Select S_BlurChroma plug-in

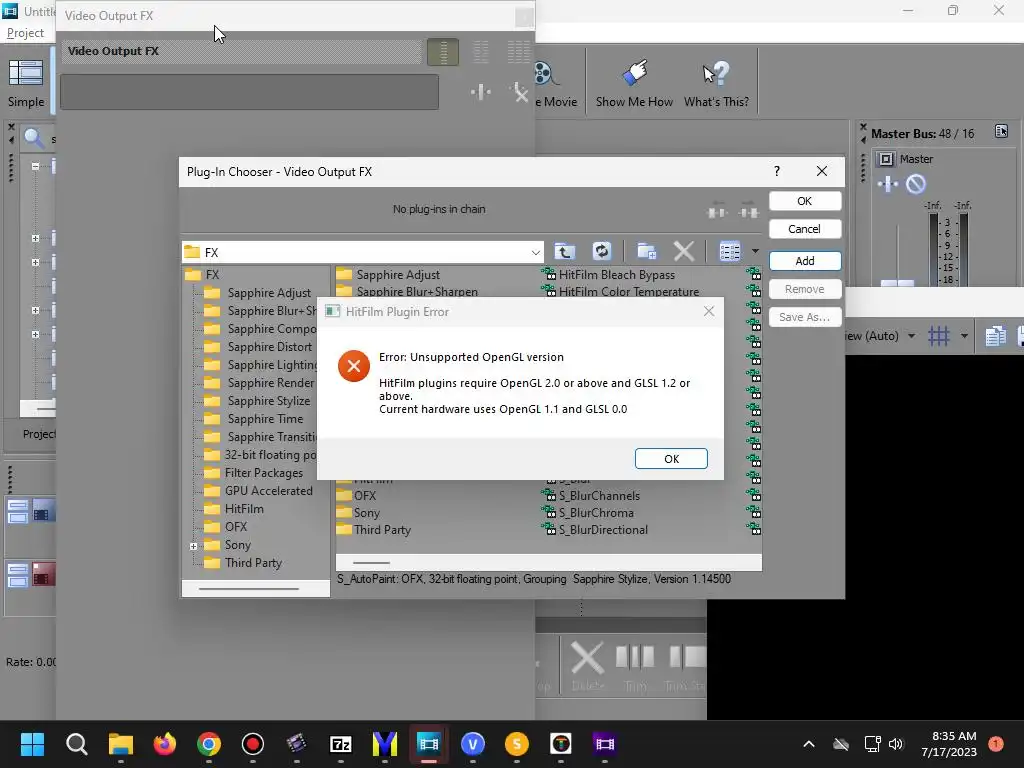(x=596, y=513)
